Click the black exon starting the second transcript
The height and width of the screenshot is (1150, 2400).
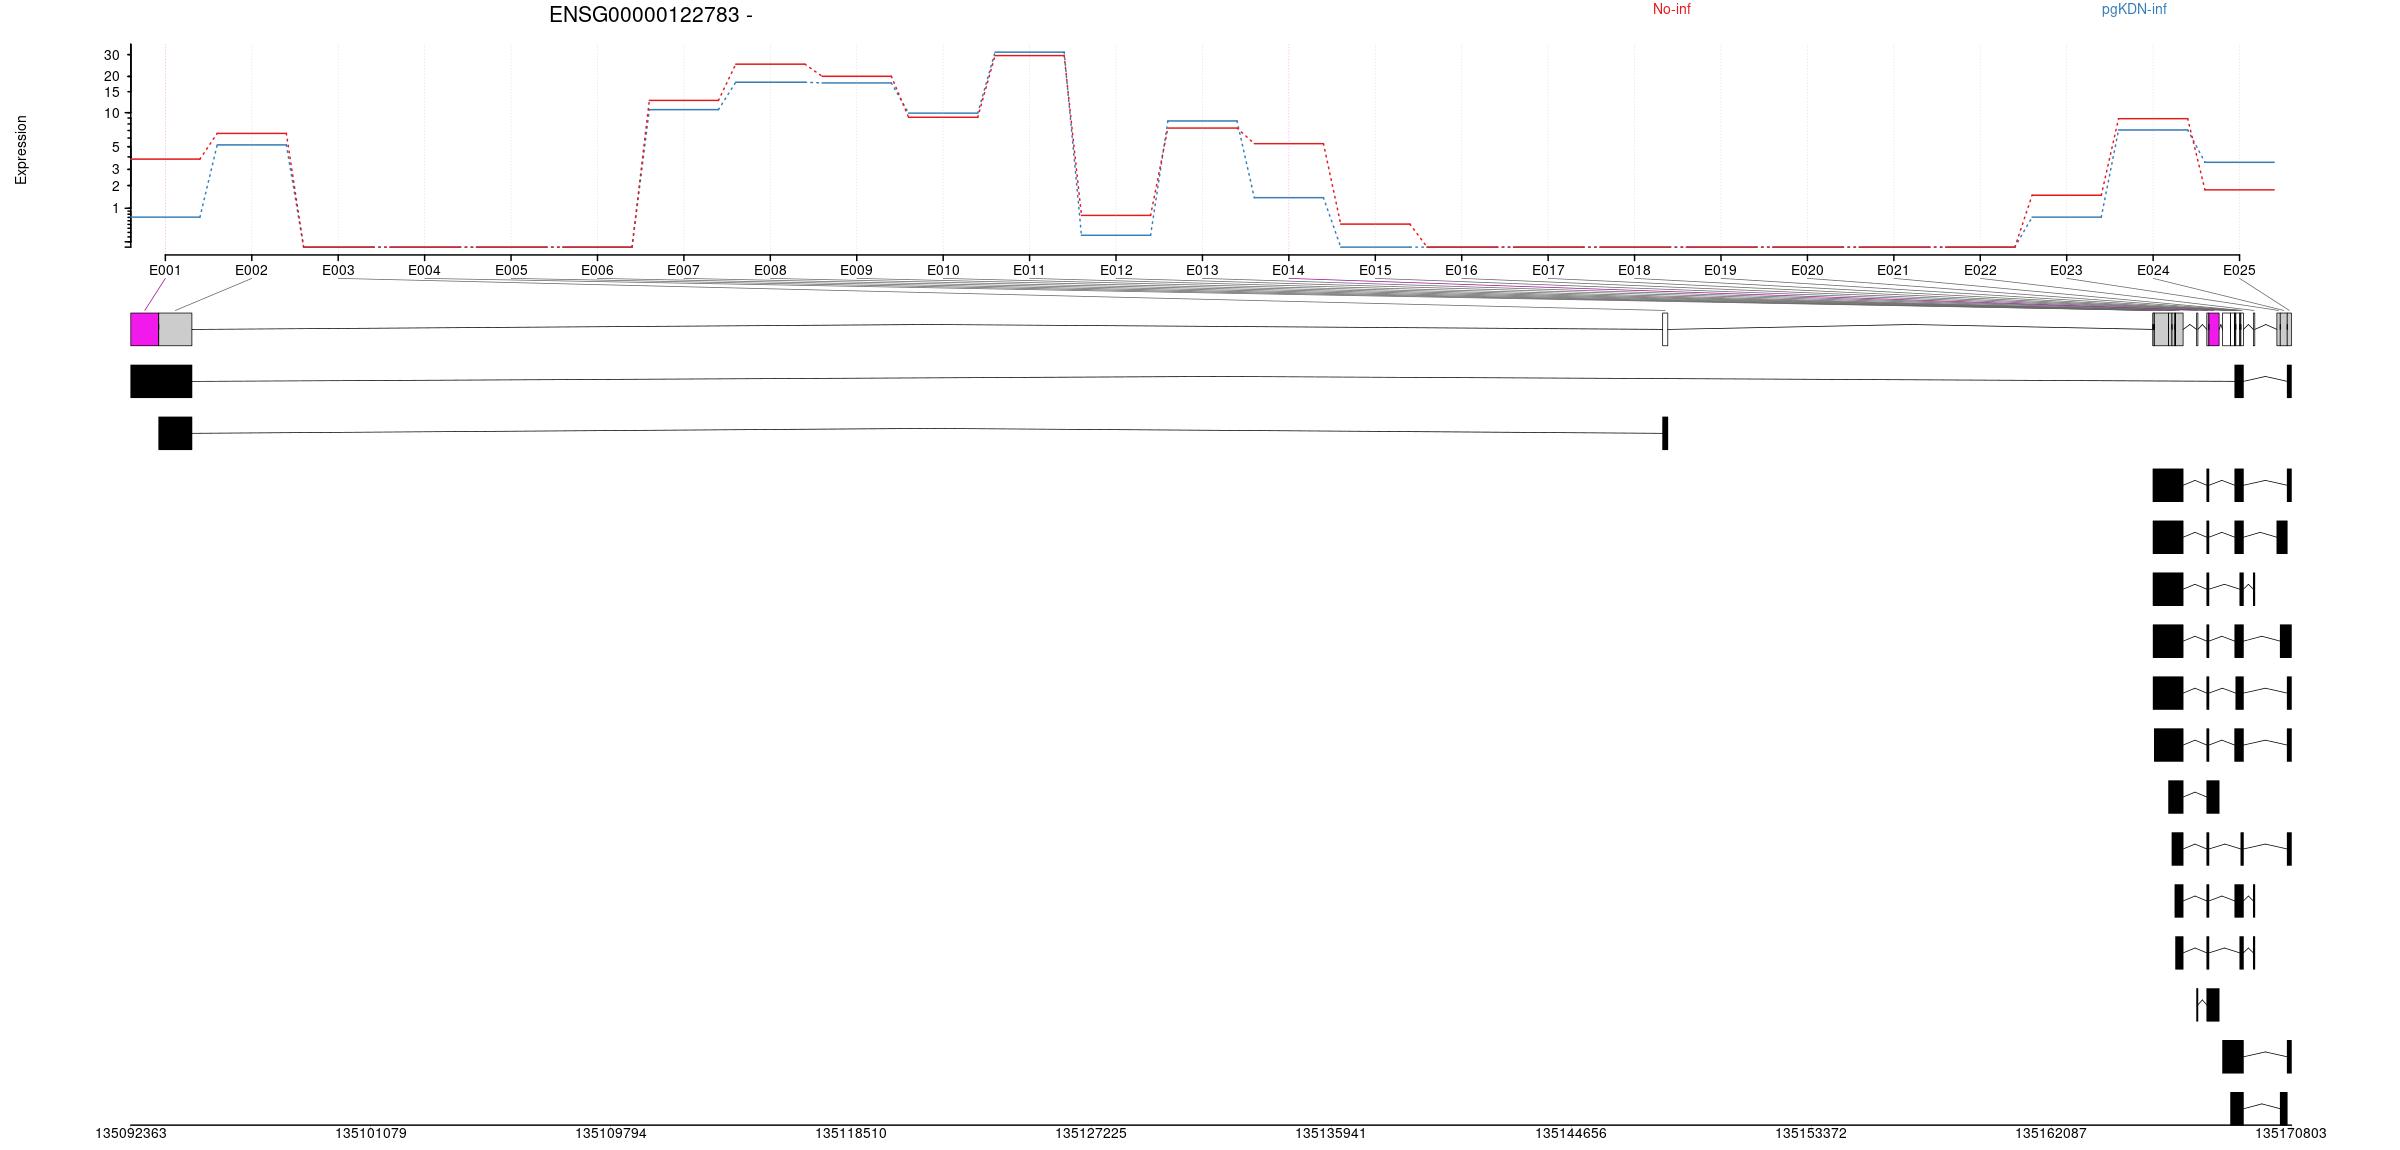pos(175,433)
